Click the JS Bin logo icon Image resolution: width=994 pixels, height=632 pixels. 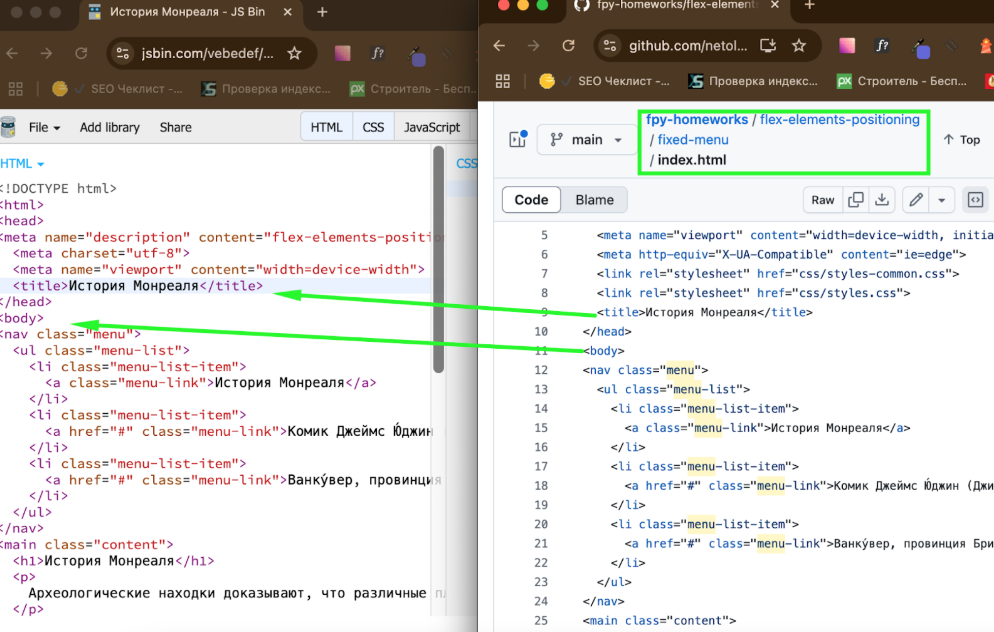click(8, 127)
